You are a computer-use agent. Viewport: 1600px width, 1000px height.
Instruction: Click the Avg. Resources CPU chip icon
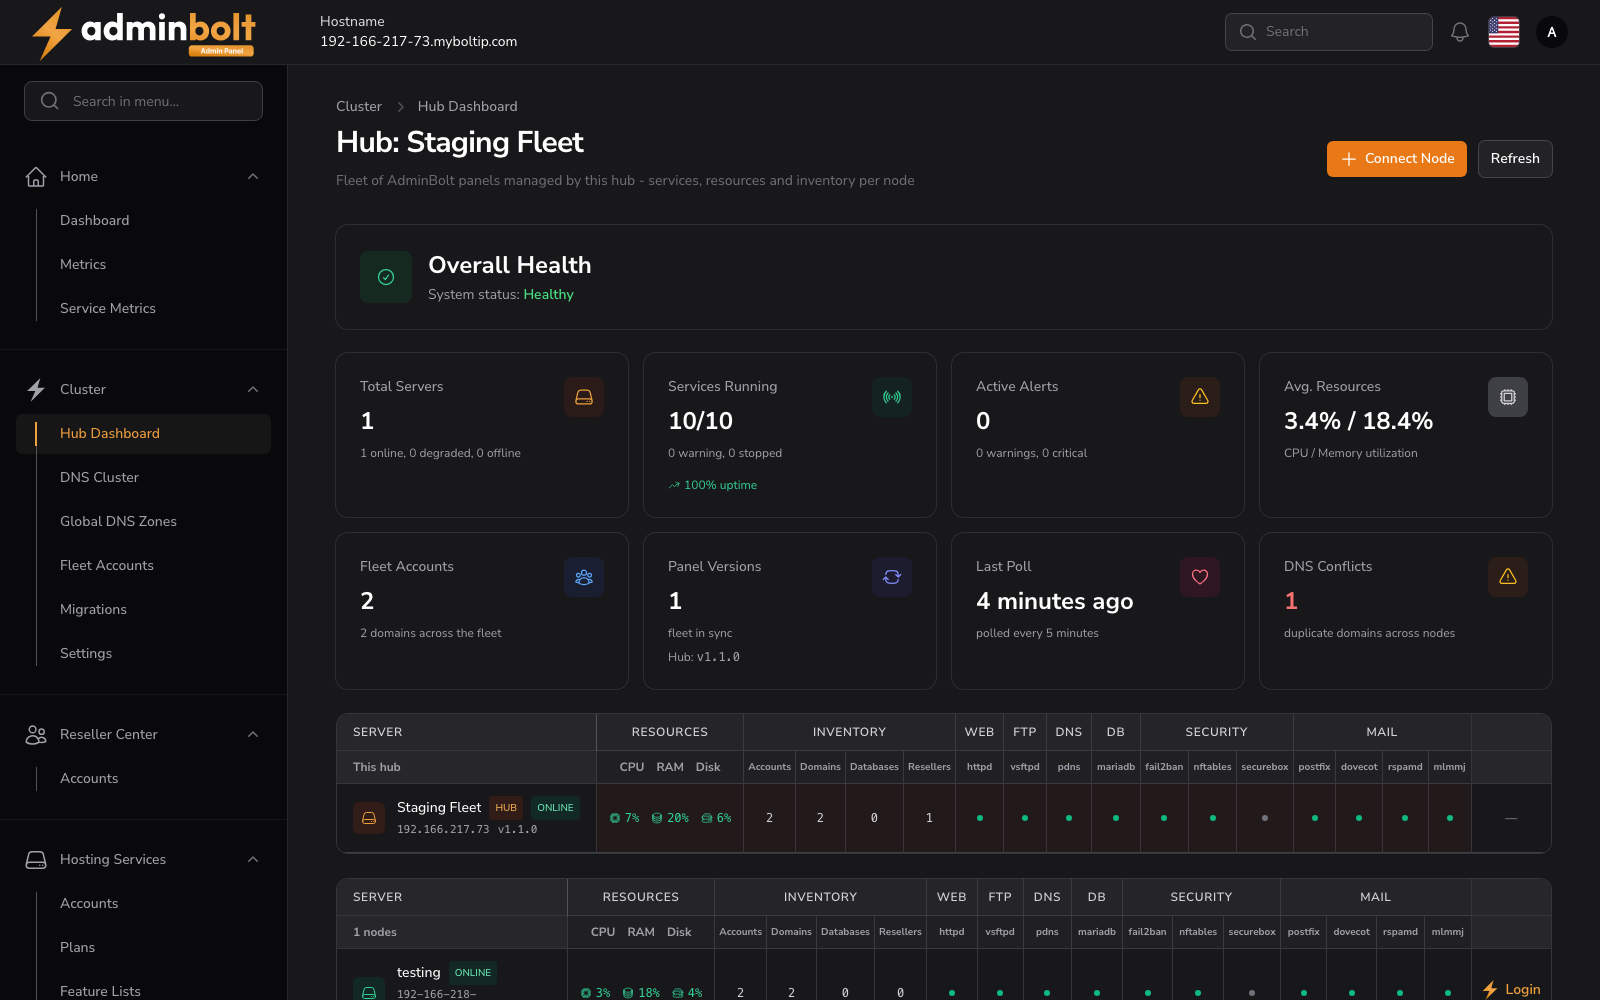pyautogui.click(x=1508, y=397)
